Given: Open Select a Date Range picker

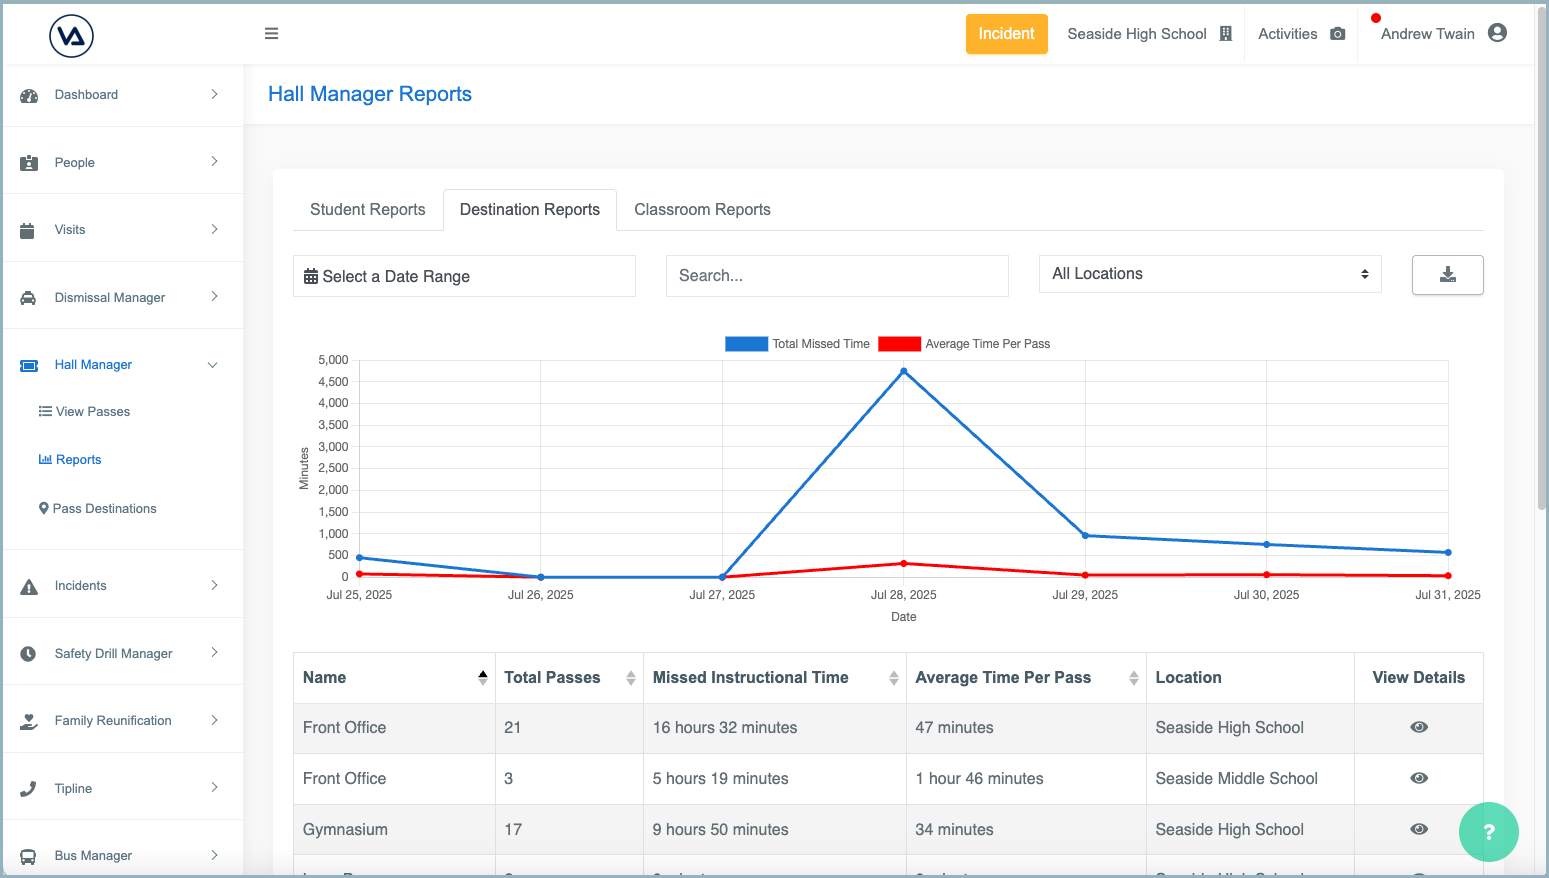Looking at the screenshot, I should [x=464, y=276].
